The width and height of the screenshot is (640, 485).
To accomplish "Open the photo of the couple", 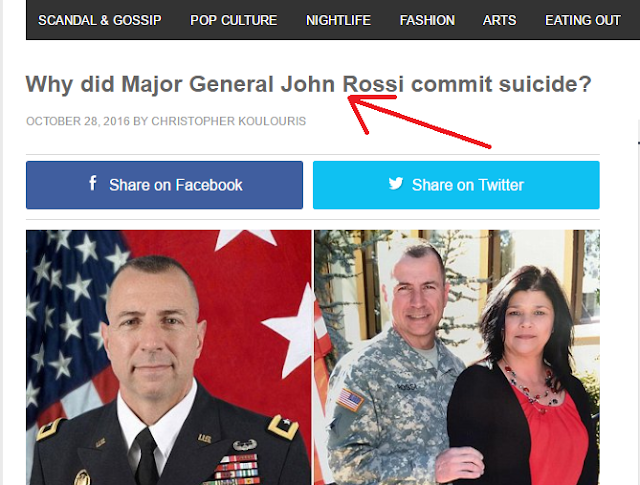I will [x=457, y=357].
